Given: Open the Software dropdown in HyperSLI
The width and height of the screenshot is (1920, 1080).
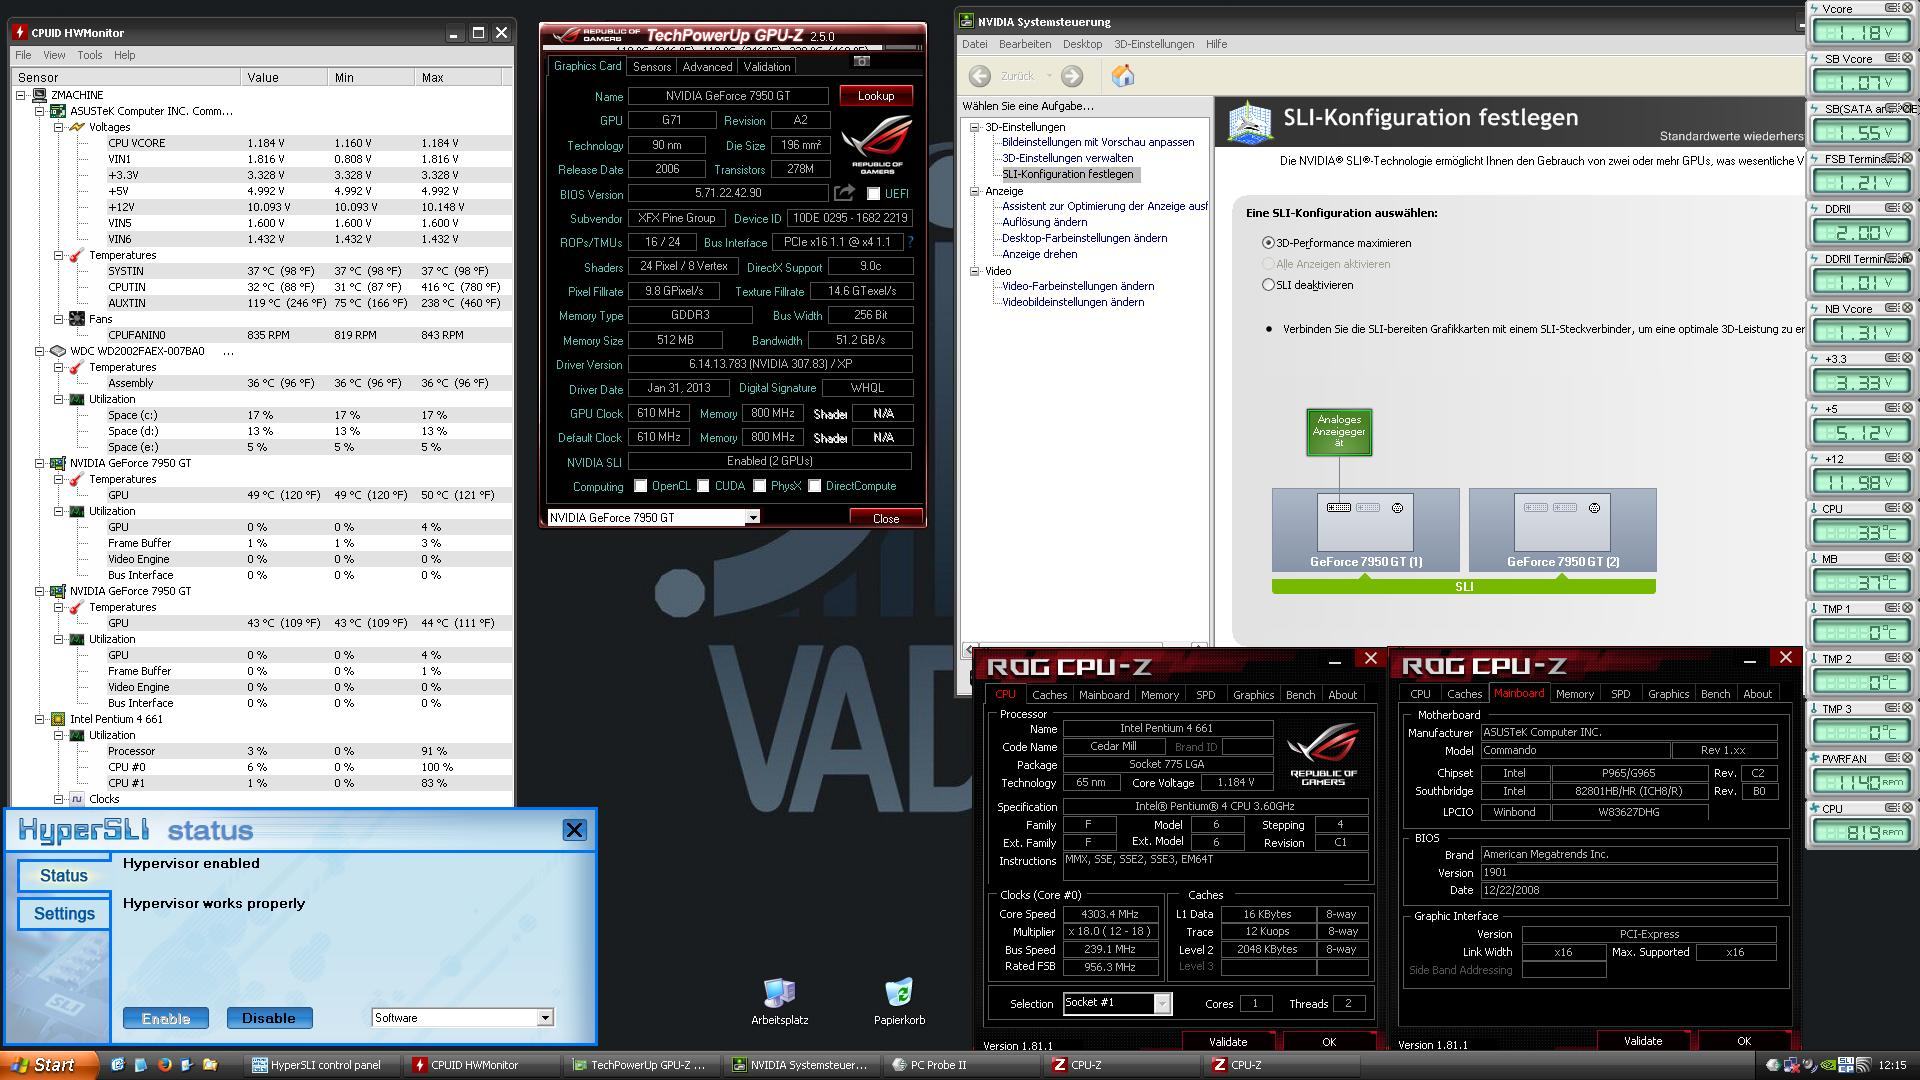Looking at the screenshot, I should (545, 1018).
